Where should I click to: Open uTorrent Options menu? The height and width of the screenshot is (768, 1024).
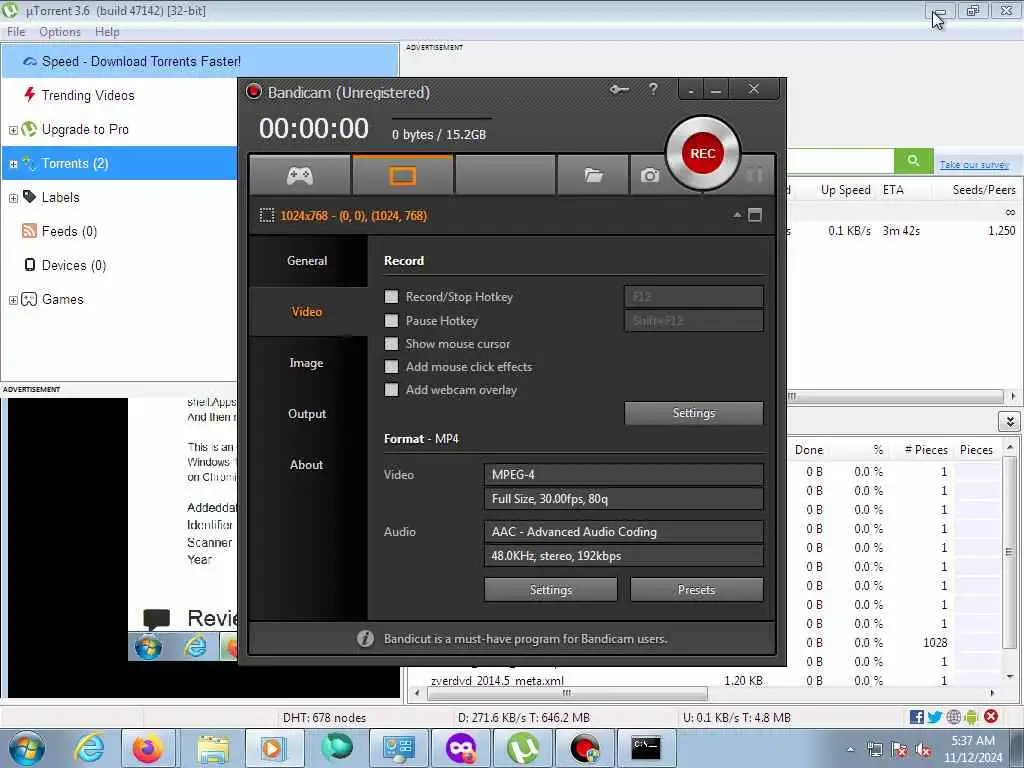(59, 32)
